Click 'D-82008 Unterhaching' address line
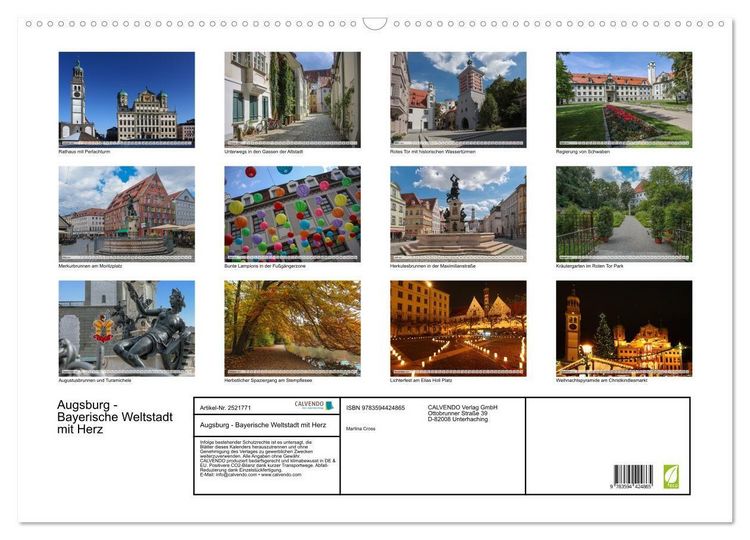The height and width of the screenshot is (540, 750). pos(458,419)
